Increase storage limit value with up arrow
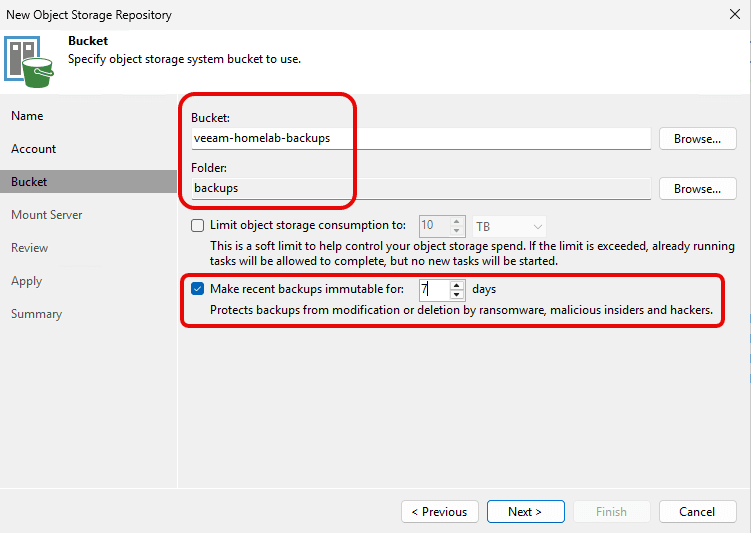This screenshot has width=751, height=533. tap(457, 221)
